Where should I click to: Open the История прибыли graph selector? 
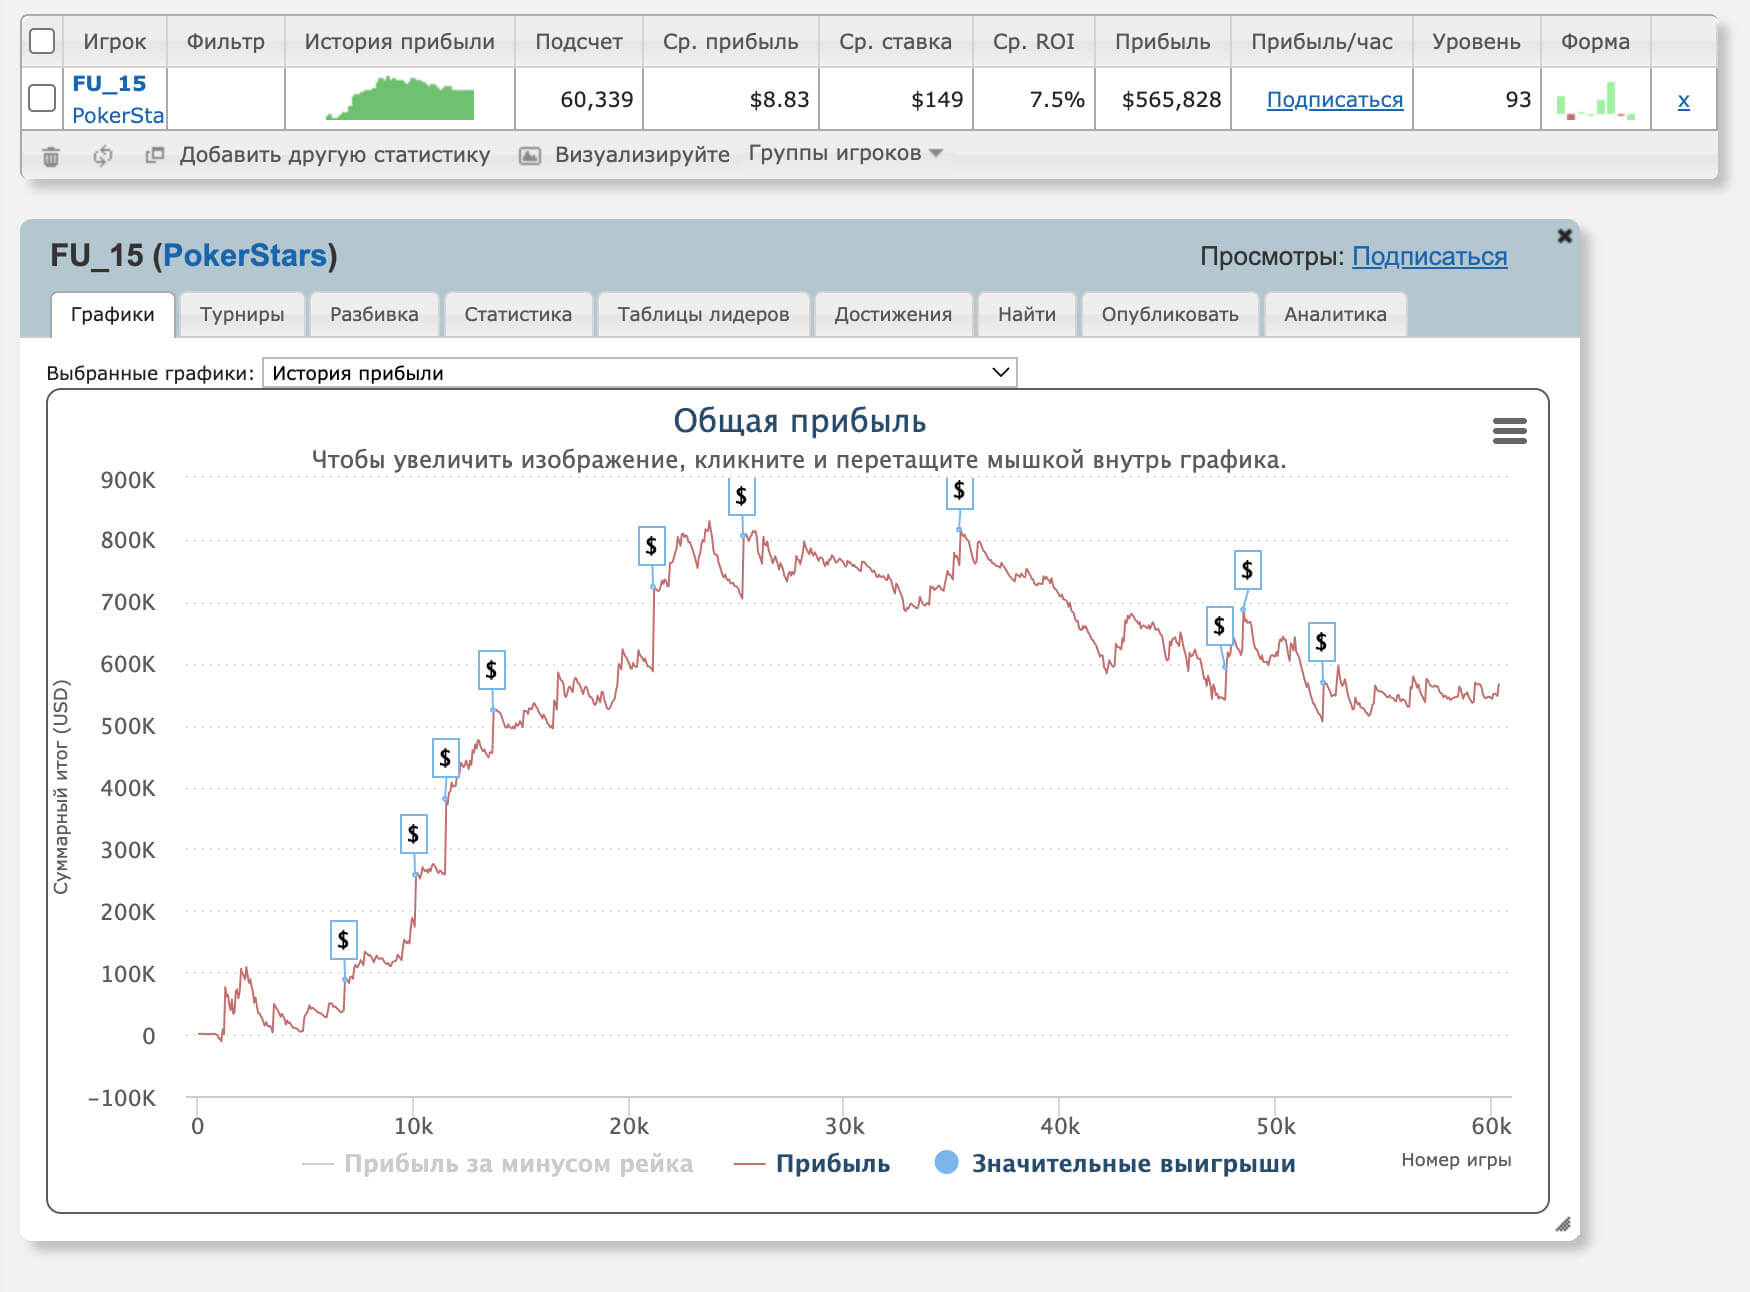639,373
